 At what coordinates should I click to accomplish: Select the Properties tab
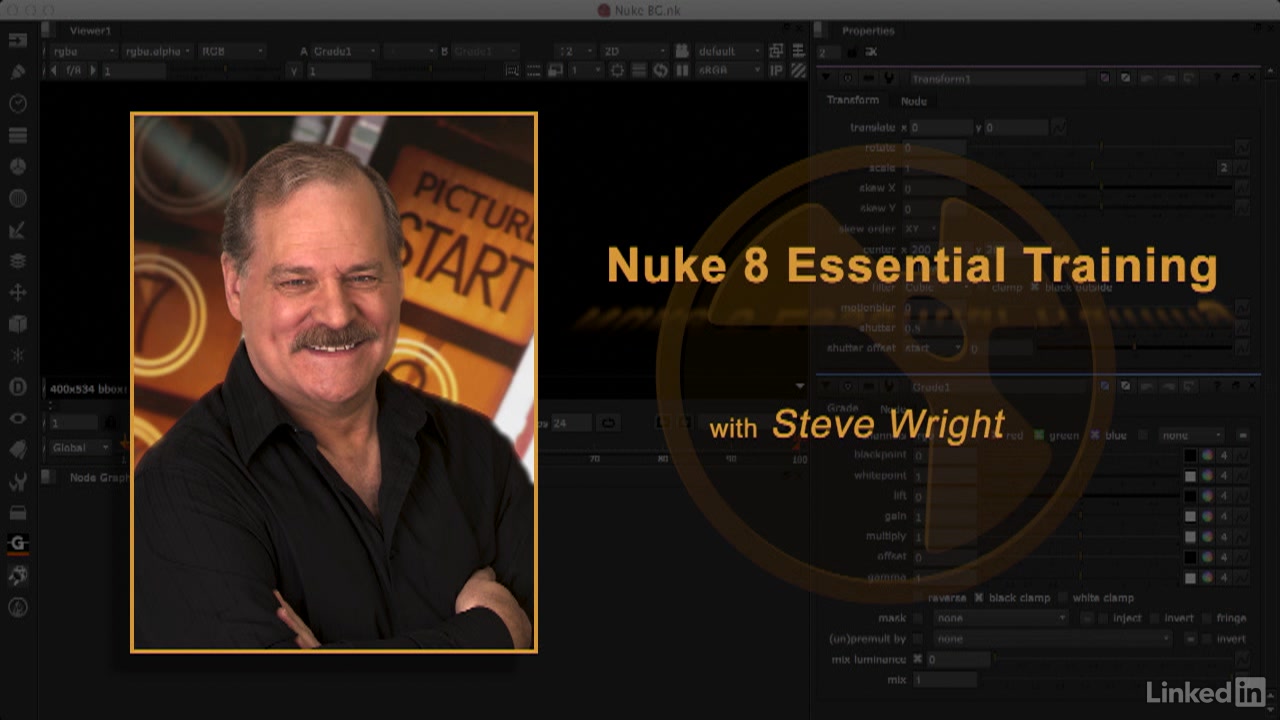[867, 31]
